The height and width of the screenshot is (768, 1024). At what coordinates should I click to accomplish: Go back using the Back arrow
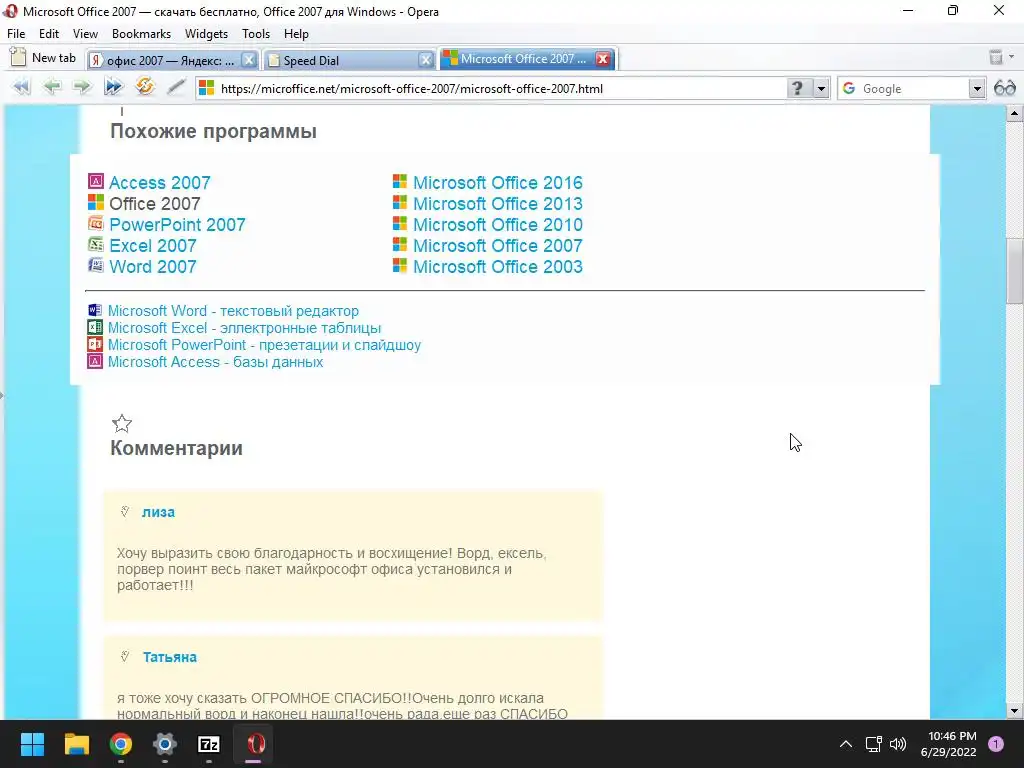point(52,87)
